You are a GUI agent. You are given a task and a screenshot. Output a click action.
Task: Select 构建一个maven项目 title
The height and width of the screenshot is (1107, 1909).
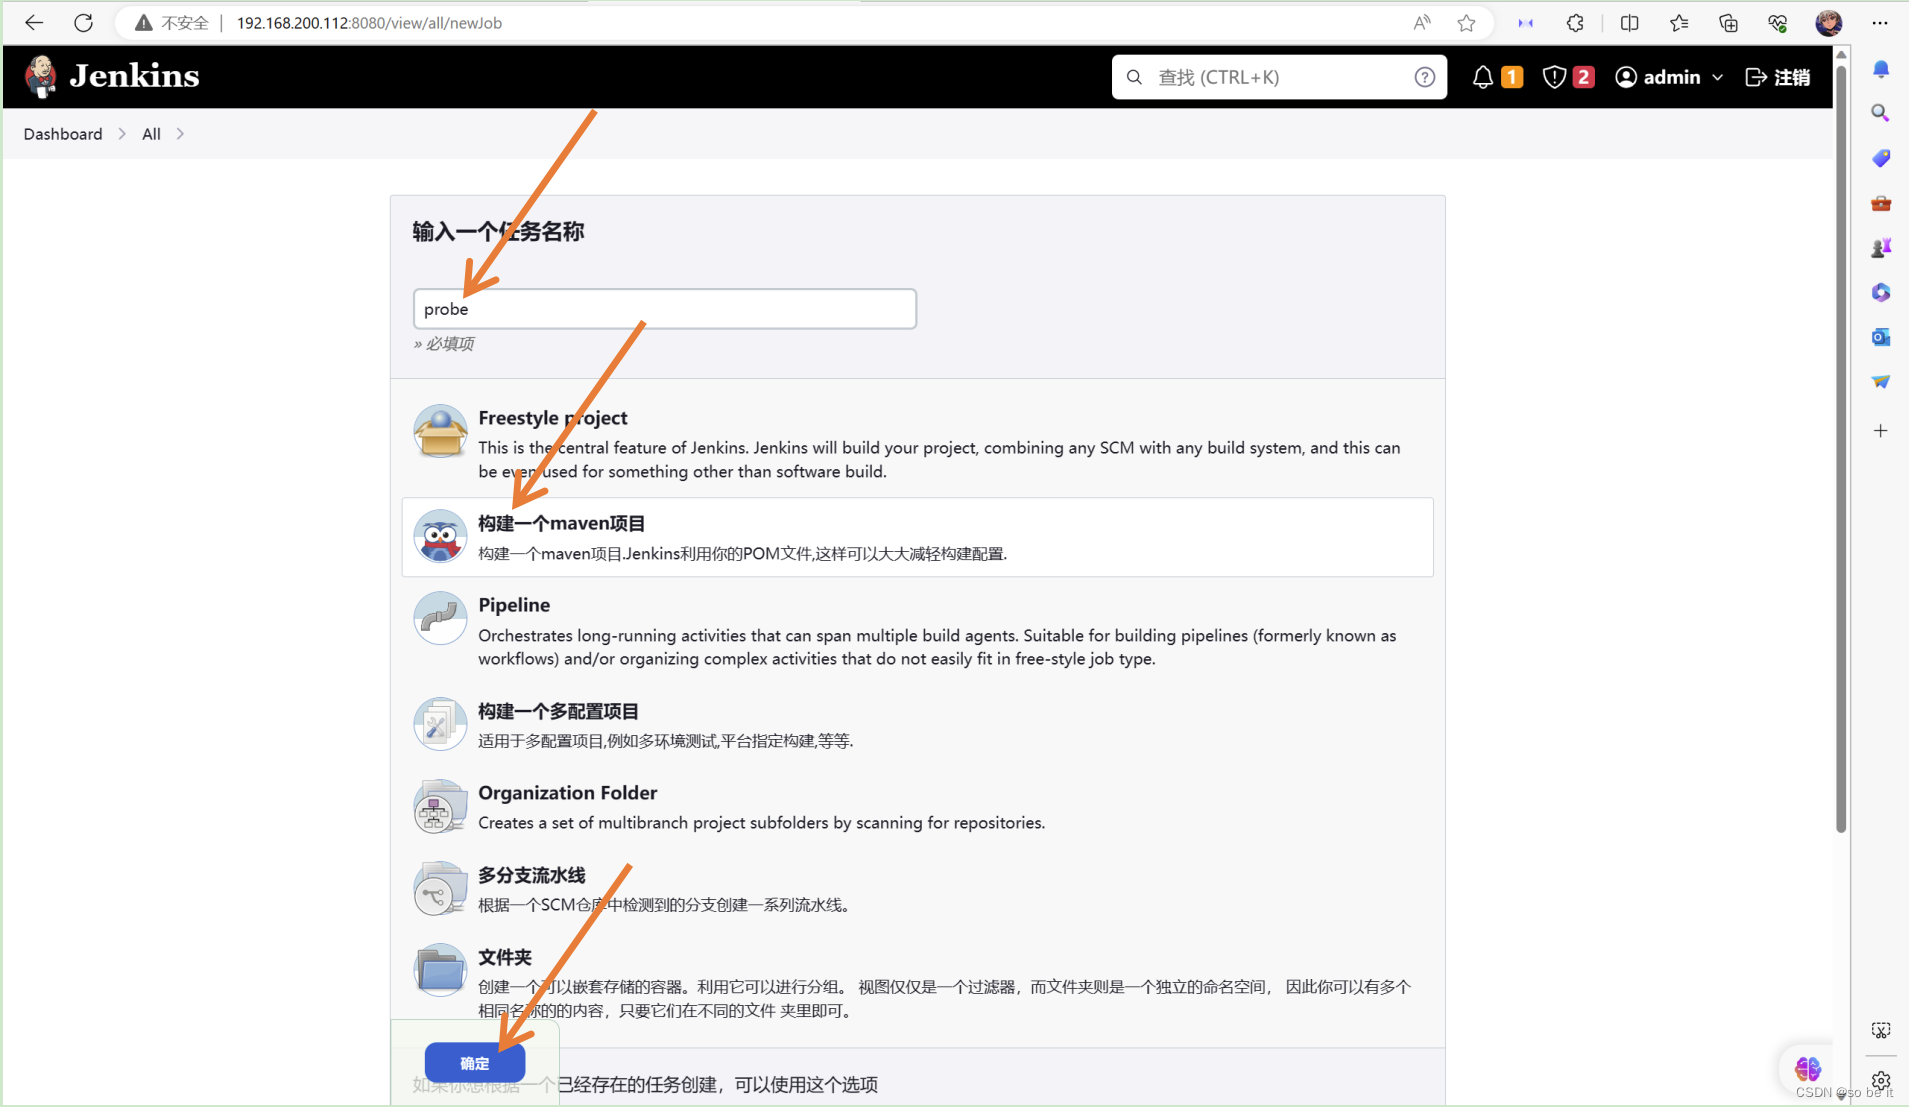click(561, 523)
